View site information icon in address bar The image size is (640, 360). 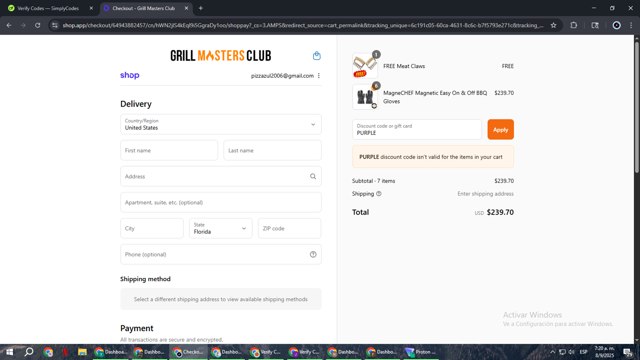[x=55, y=25]
